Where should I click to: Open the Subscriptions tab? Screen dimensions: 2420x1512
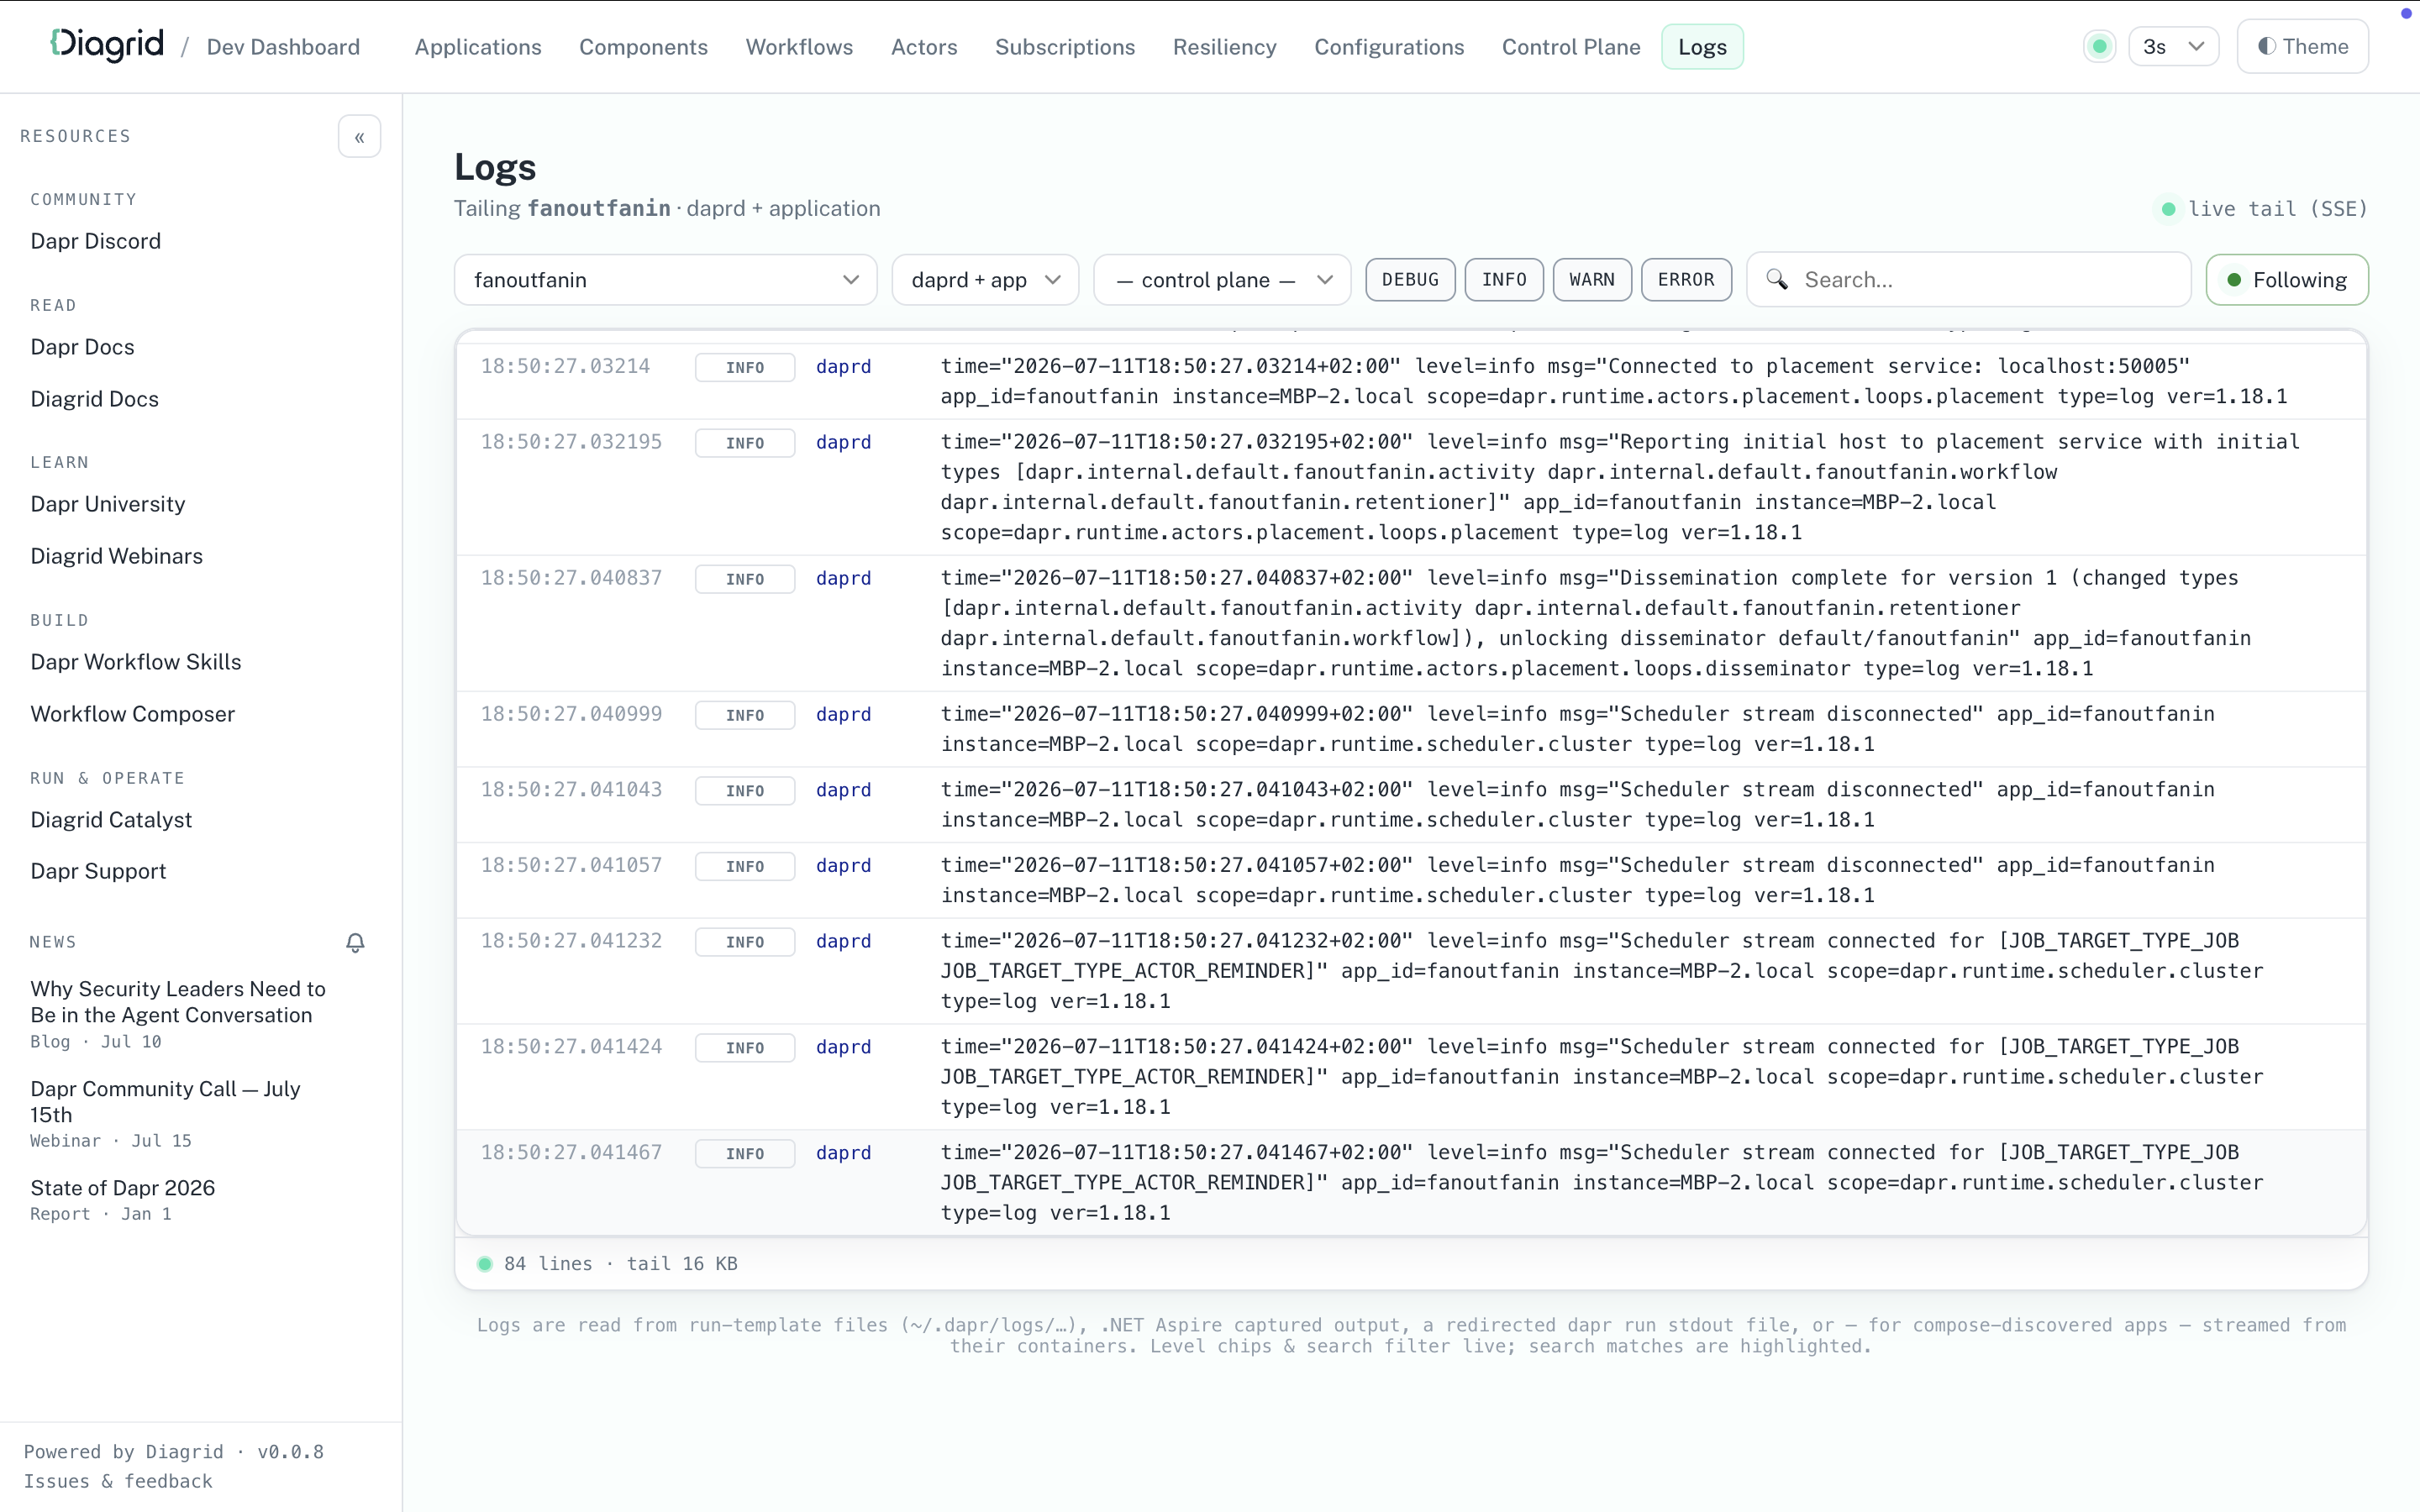[x=1065, y=47]
